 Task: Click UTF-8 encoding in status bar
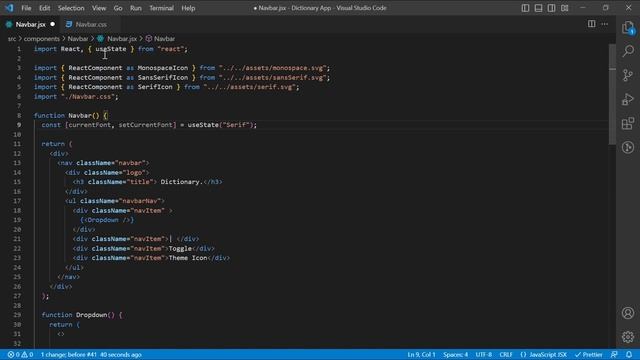tap(484, 355)
